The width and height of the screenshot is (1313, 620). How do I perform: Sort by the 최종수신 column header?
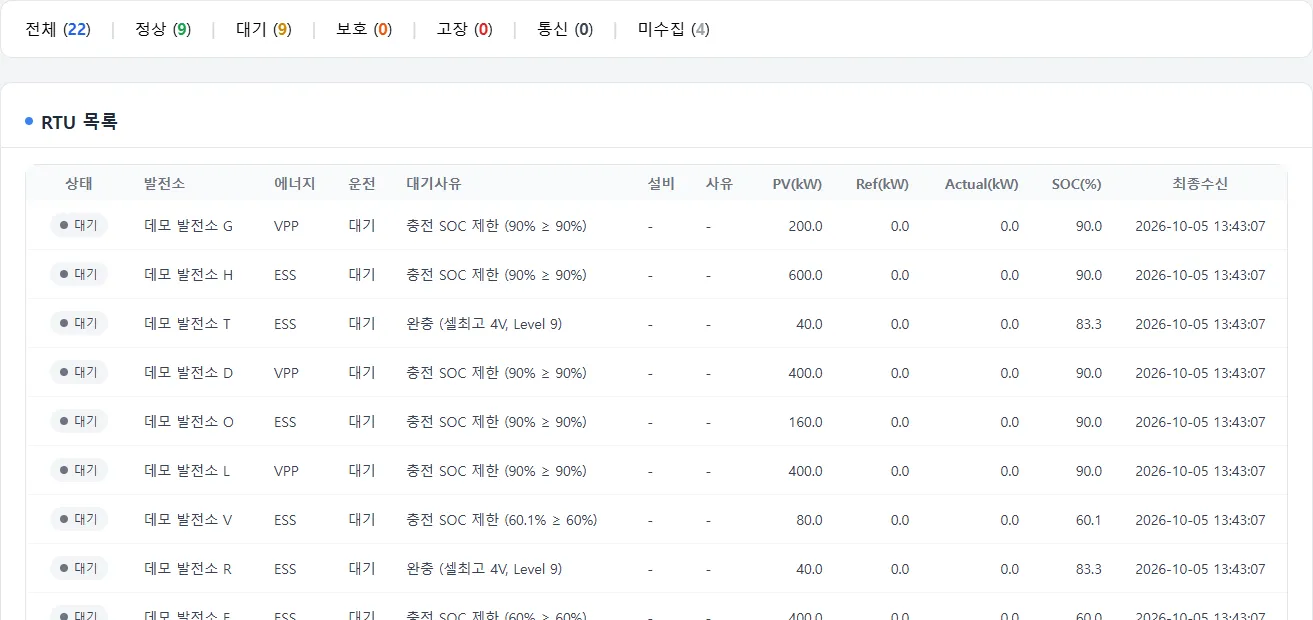(x=1200, y=184)
